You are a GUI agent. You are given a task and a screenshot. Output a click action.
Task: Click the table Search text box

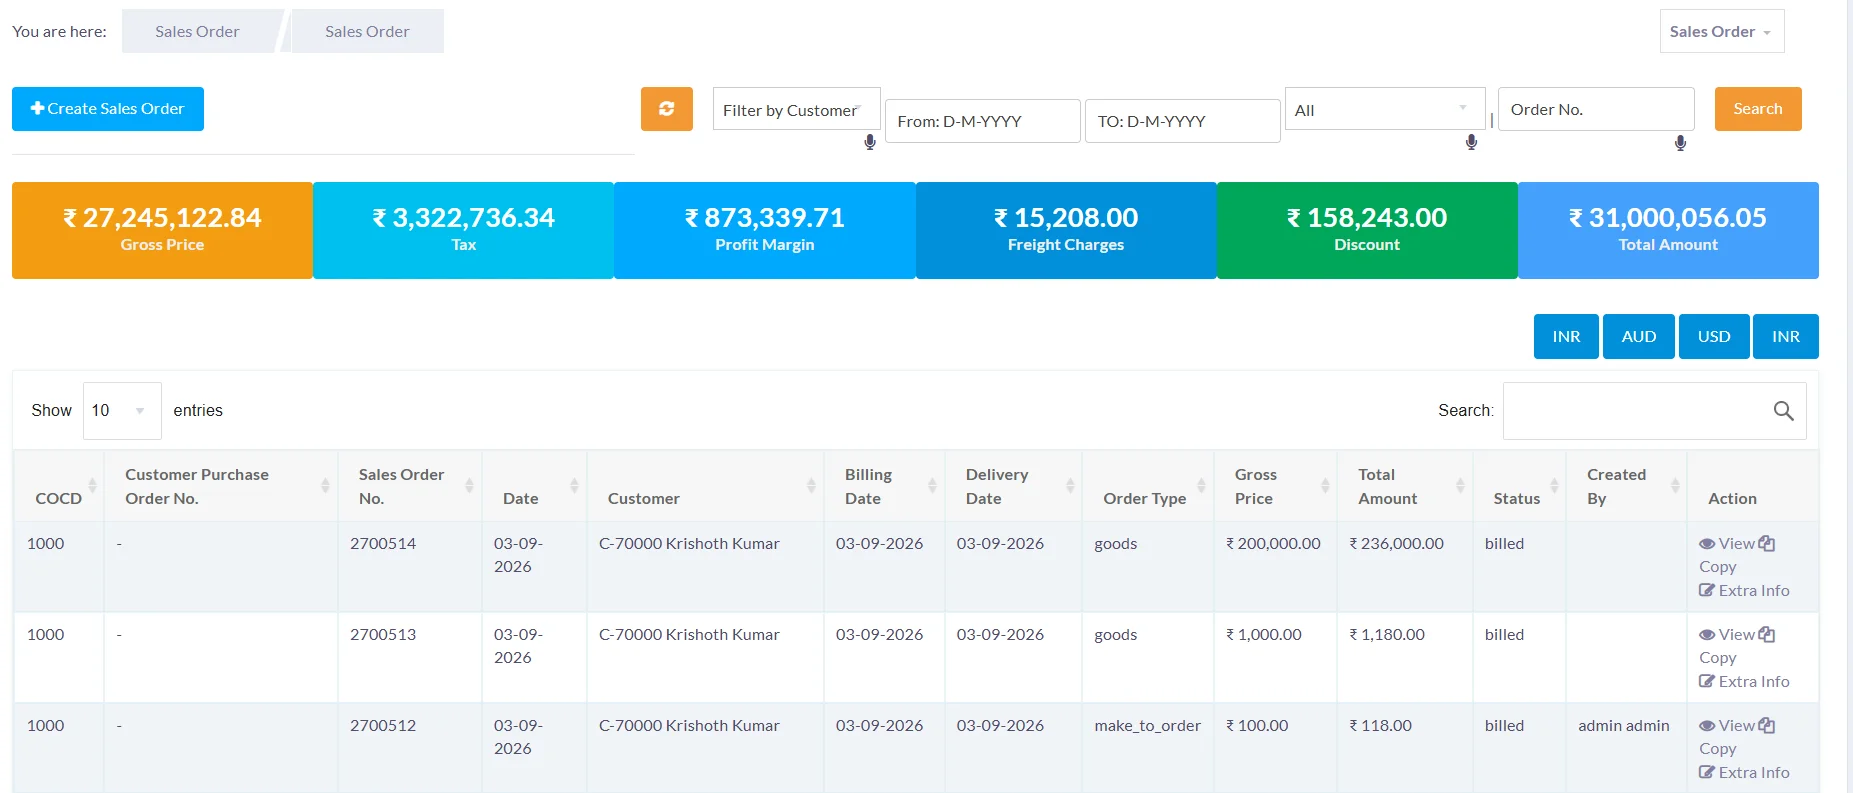pyautogui.click(x=1654, y=411)
